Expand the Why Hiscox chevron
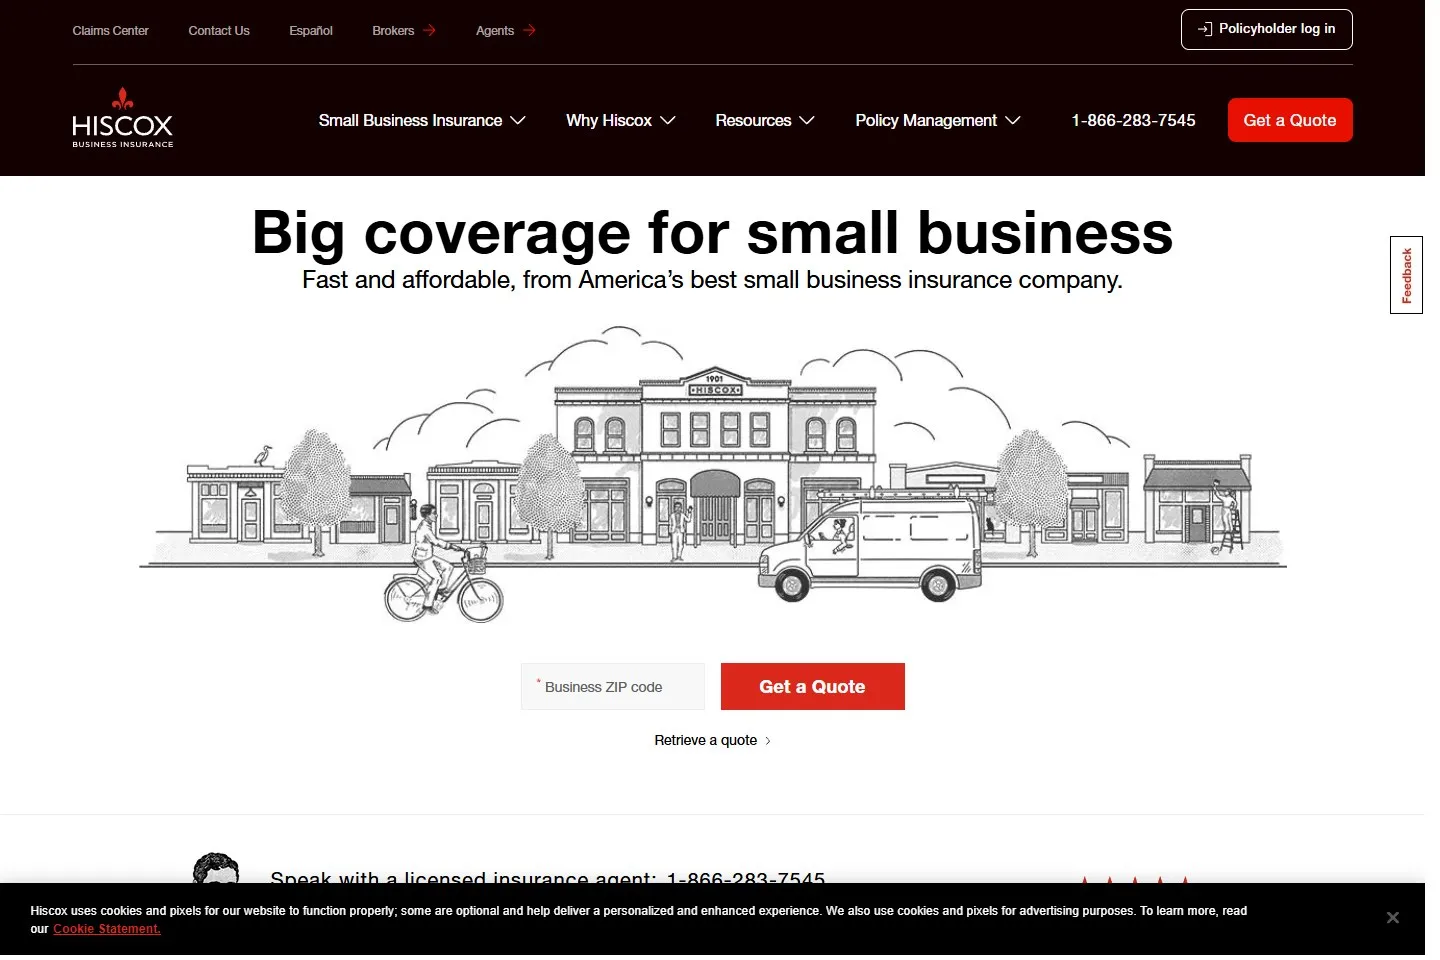1440x960 pixels. pos(668,120)
